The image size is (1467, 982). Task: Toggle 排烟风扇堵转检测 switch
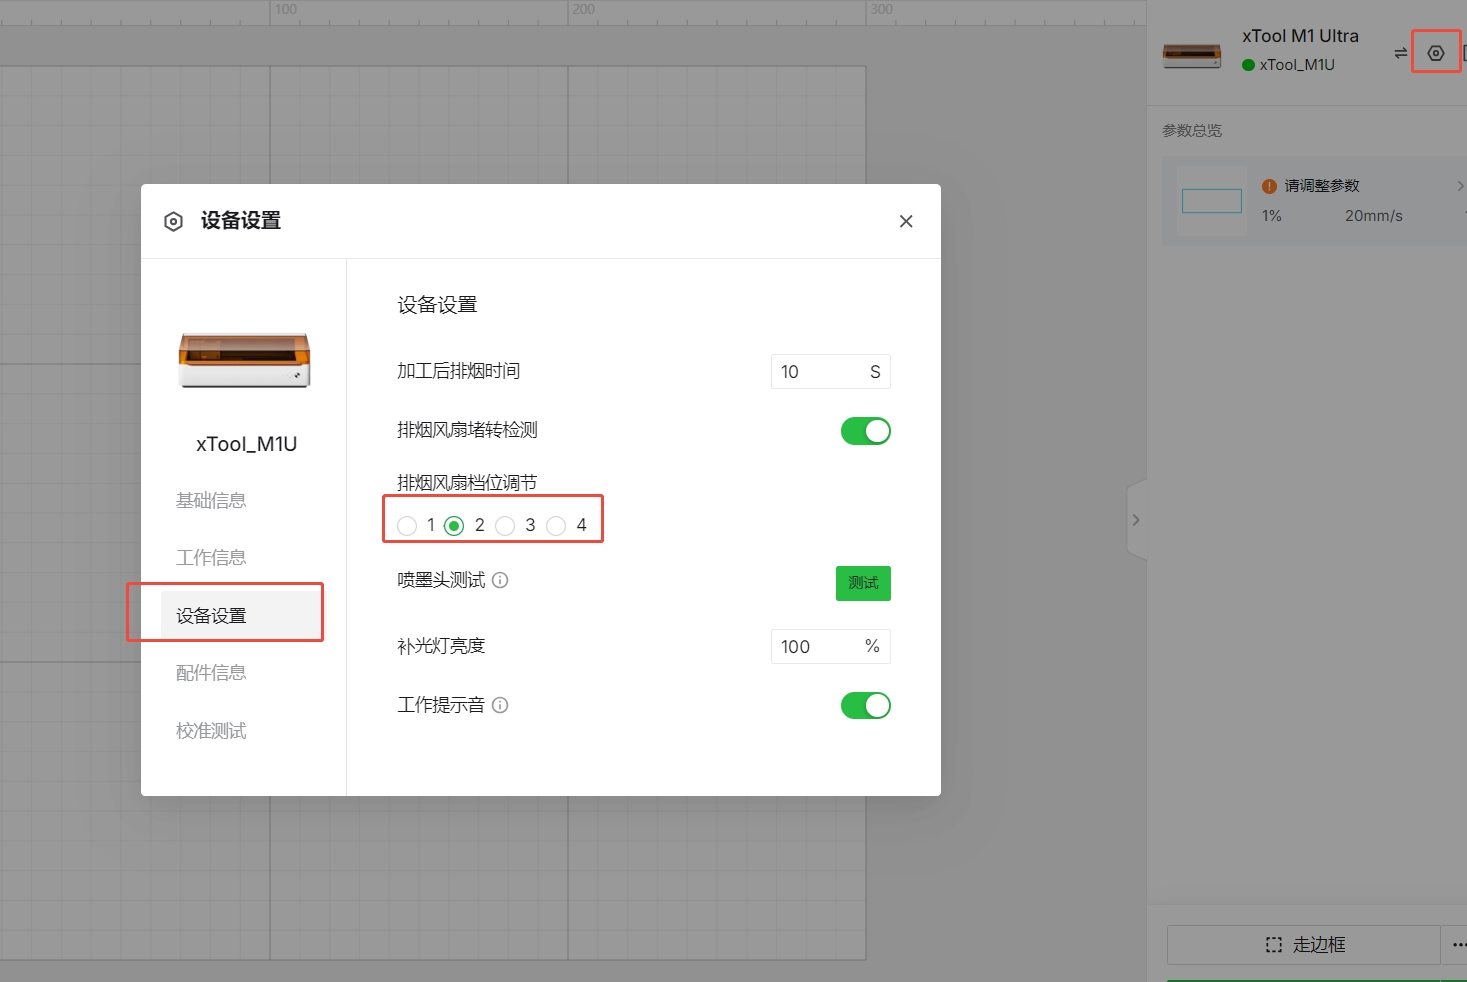(865, 431)
